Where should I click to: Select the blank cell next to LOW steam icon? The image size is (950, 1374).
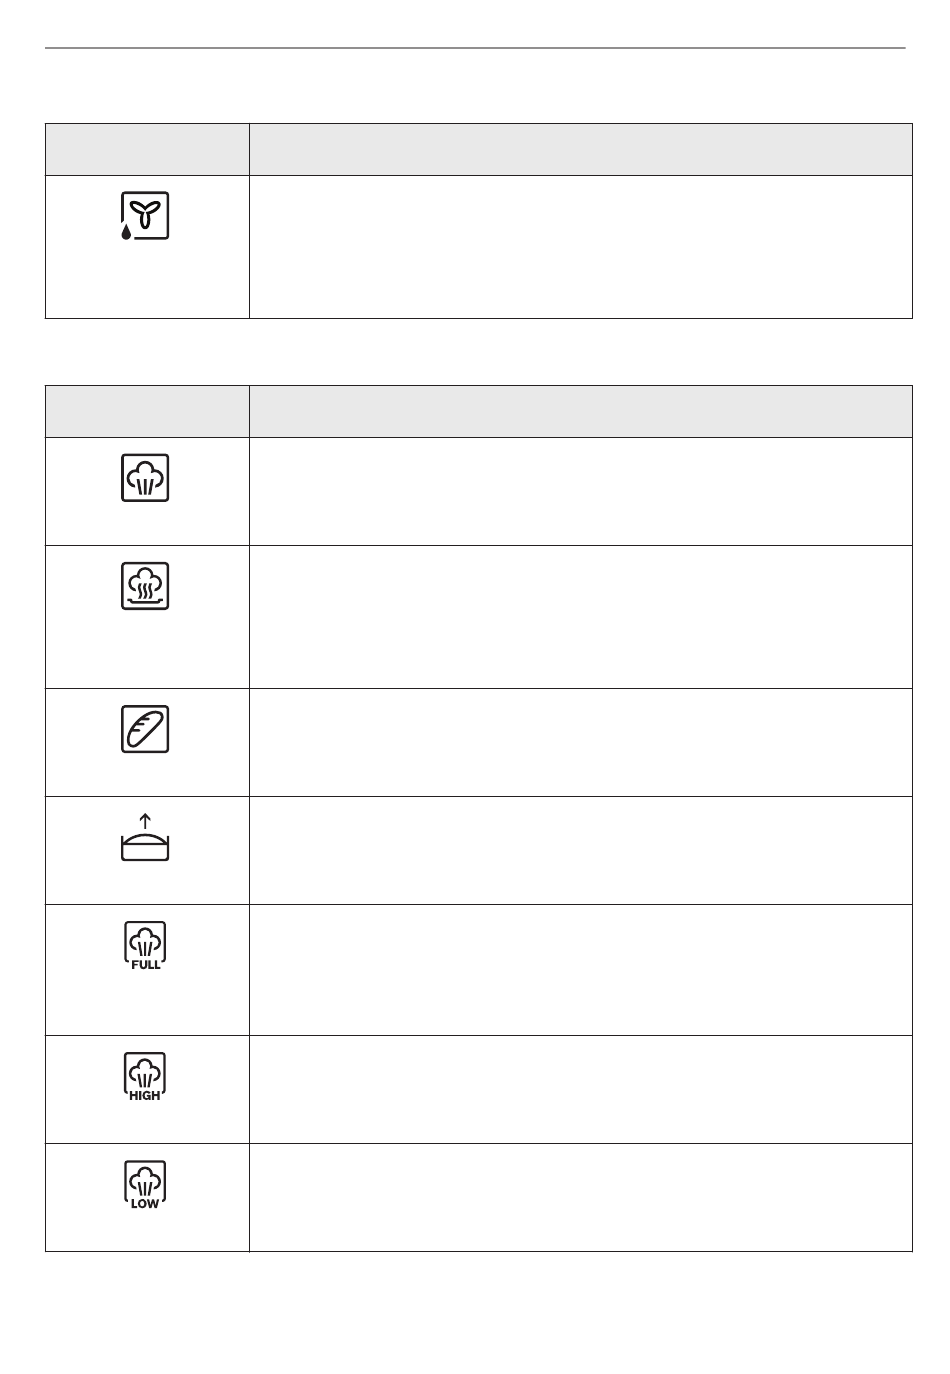coord(581,1197)
